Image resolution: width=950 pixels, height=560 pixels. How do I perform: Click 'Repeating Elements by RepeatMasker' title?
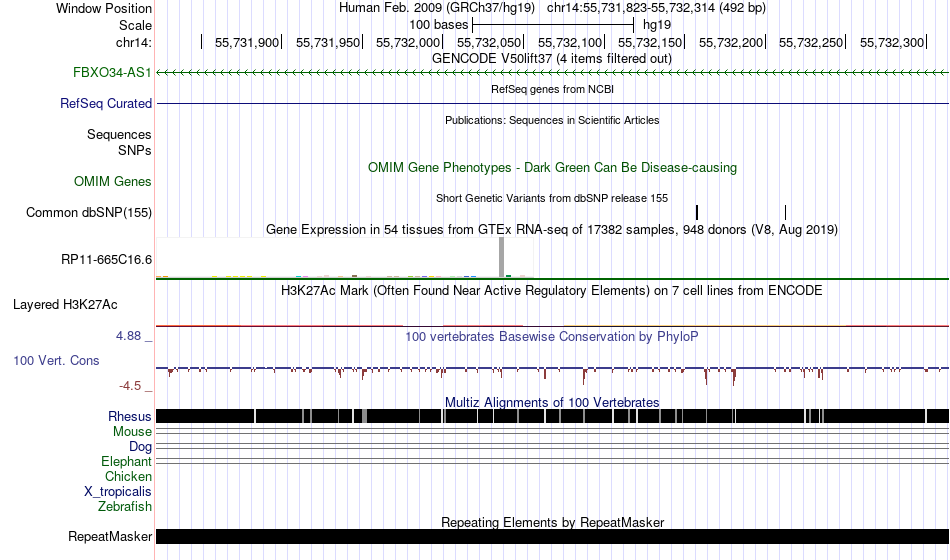coord(553,522)
